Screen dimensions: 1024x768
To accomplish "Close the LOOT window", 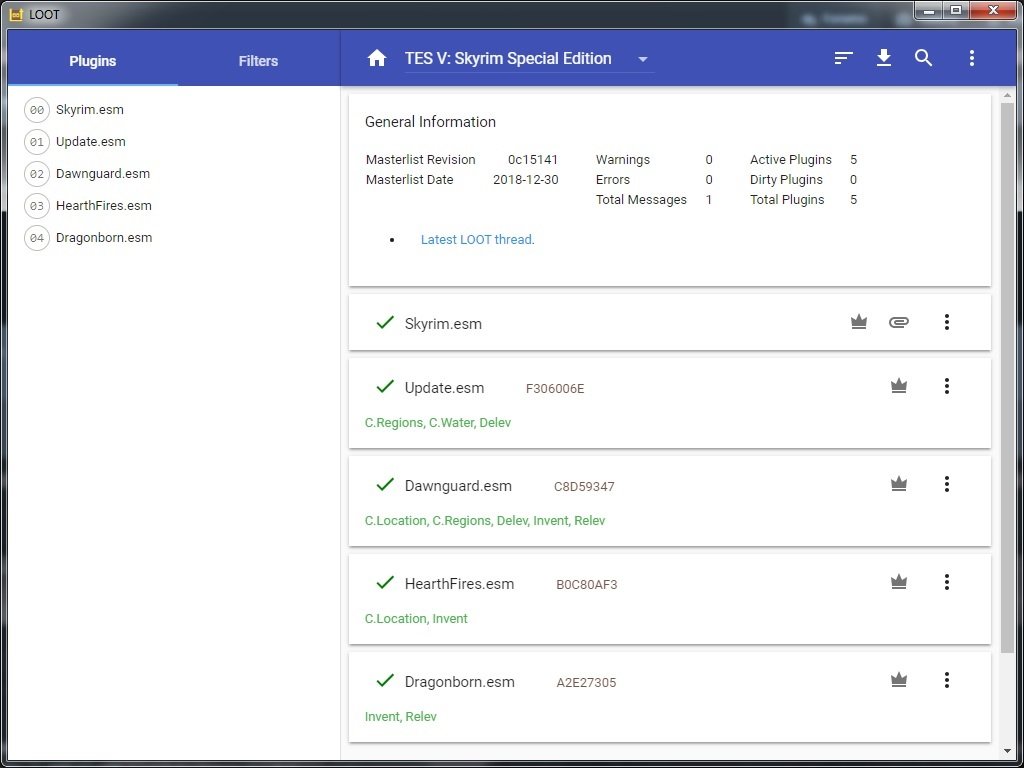I will (x=993, y=10).
